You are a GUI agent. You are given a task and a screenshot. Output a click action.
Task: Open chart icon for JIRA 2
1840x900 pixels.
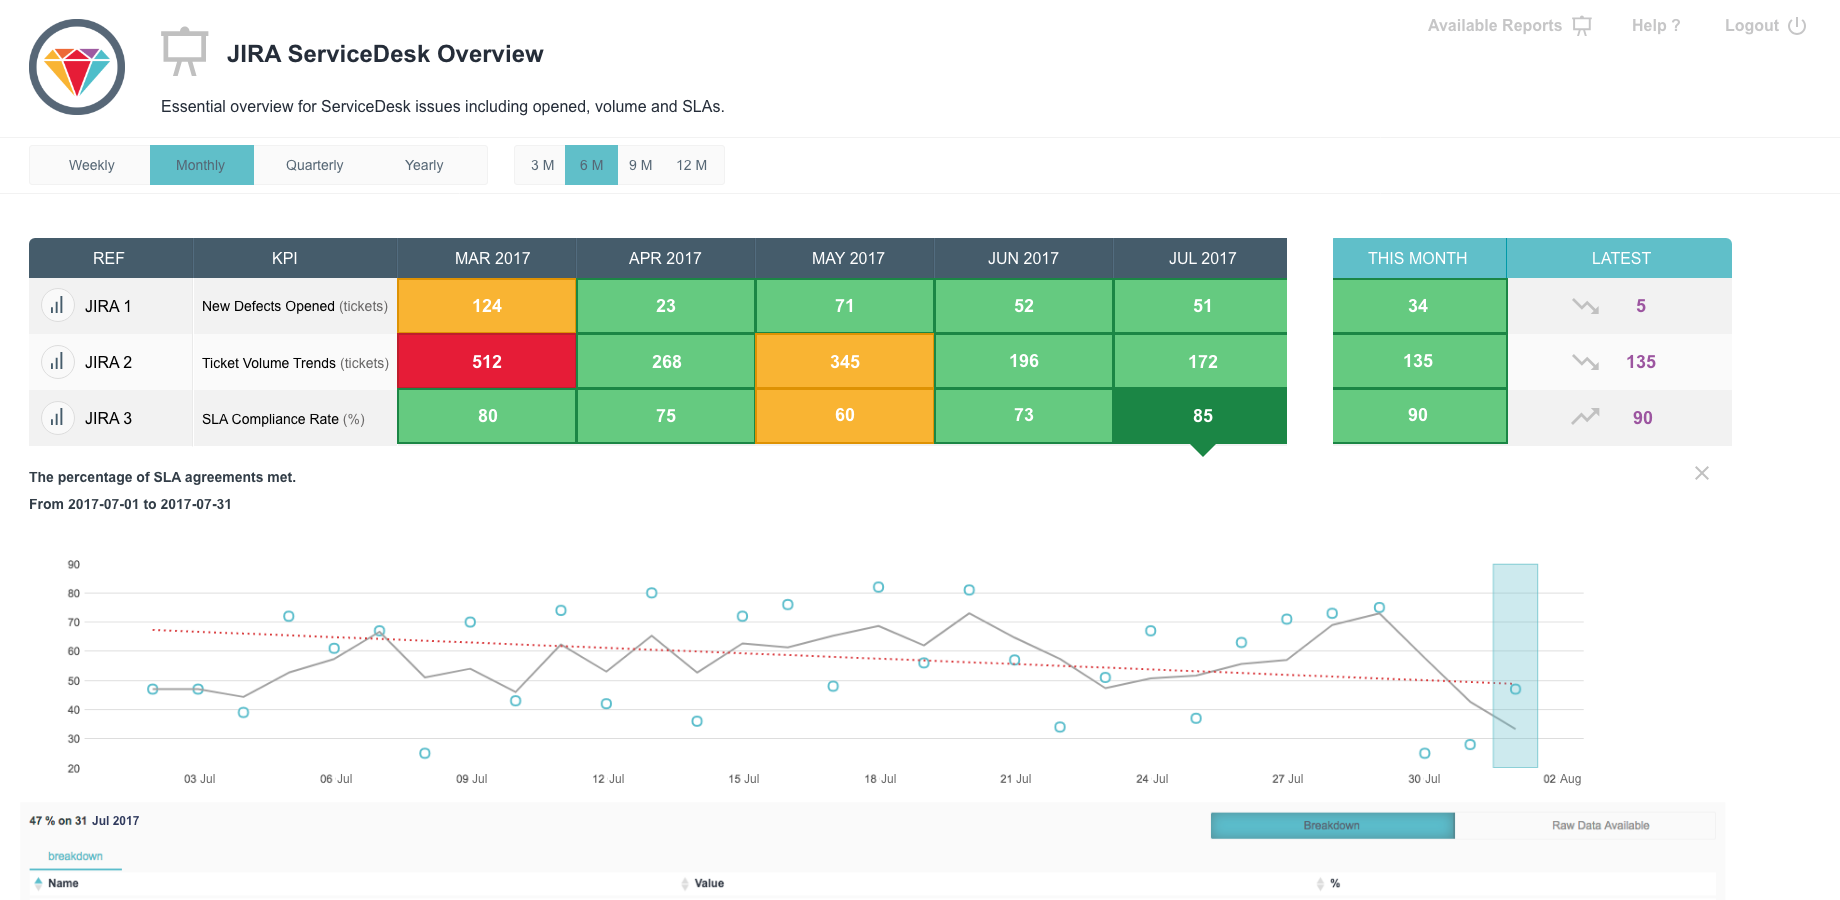57,362
